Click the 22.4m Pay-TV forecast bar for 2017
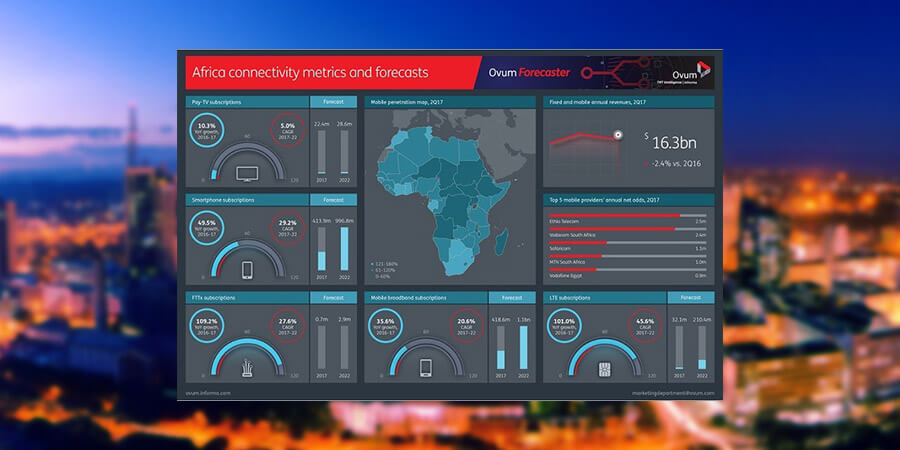This screenshot has height=450, width=900. point(321,152)
